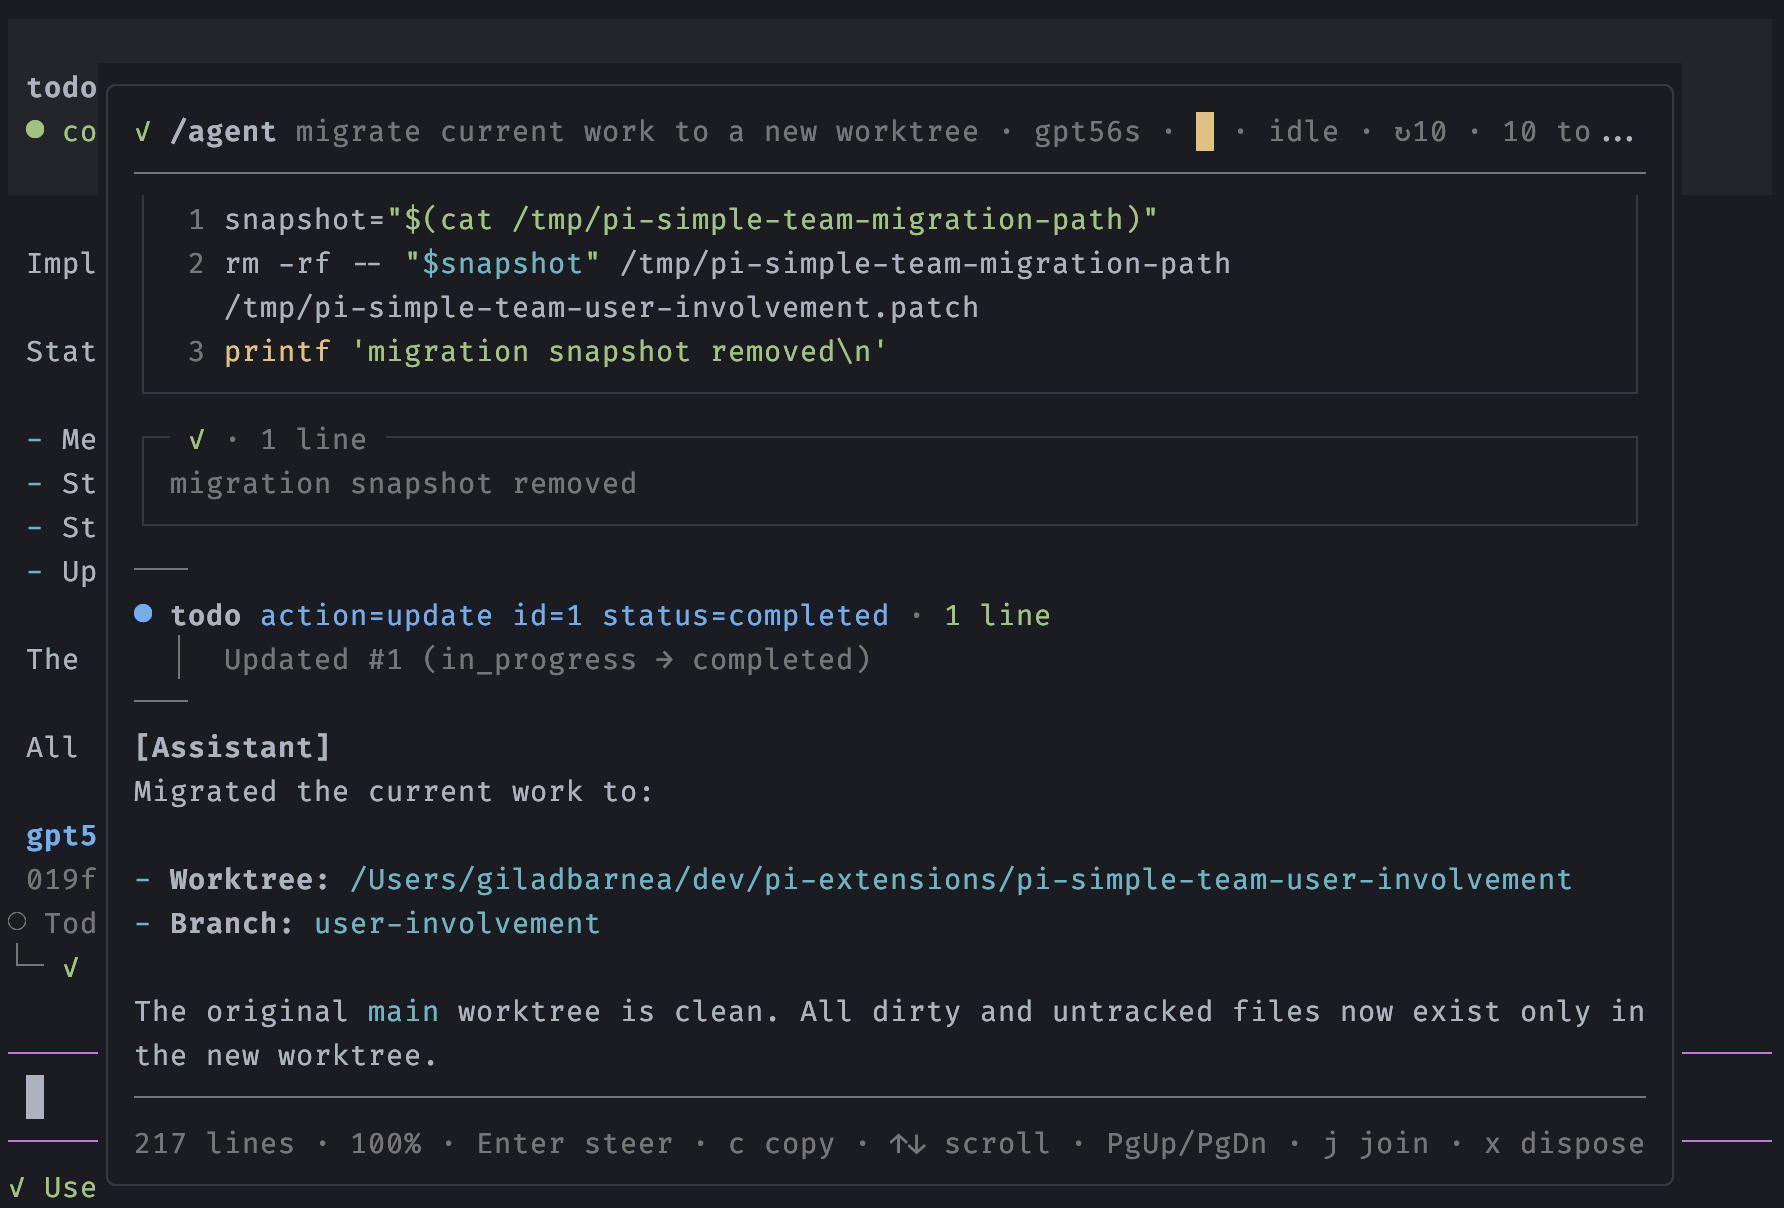The height and width of the screenshot is (1208, 1784).
Task: Click the user-involvement branch name
Action: click(457, 924)
